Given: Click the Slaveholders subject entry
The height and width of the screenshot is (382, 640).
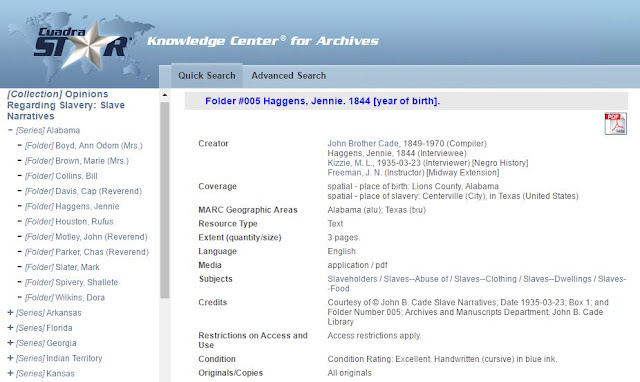Looking at the screenshot, I should point(352,279).
